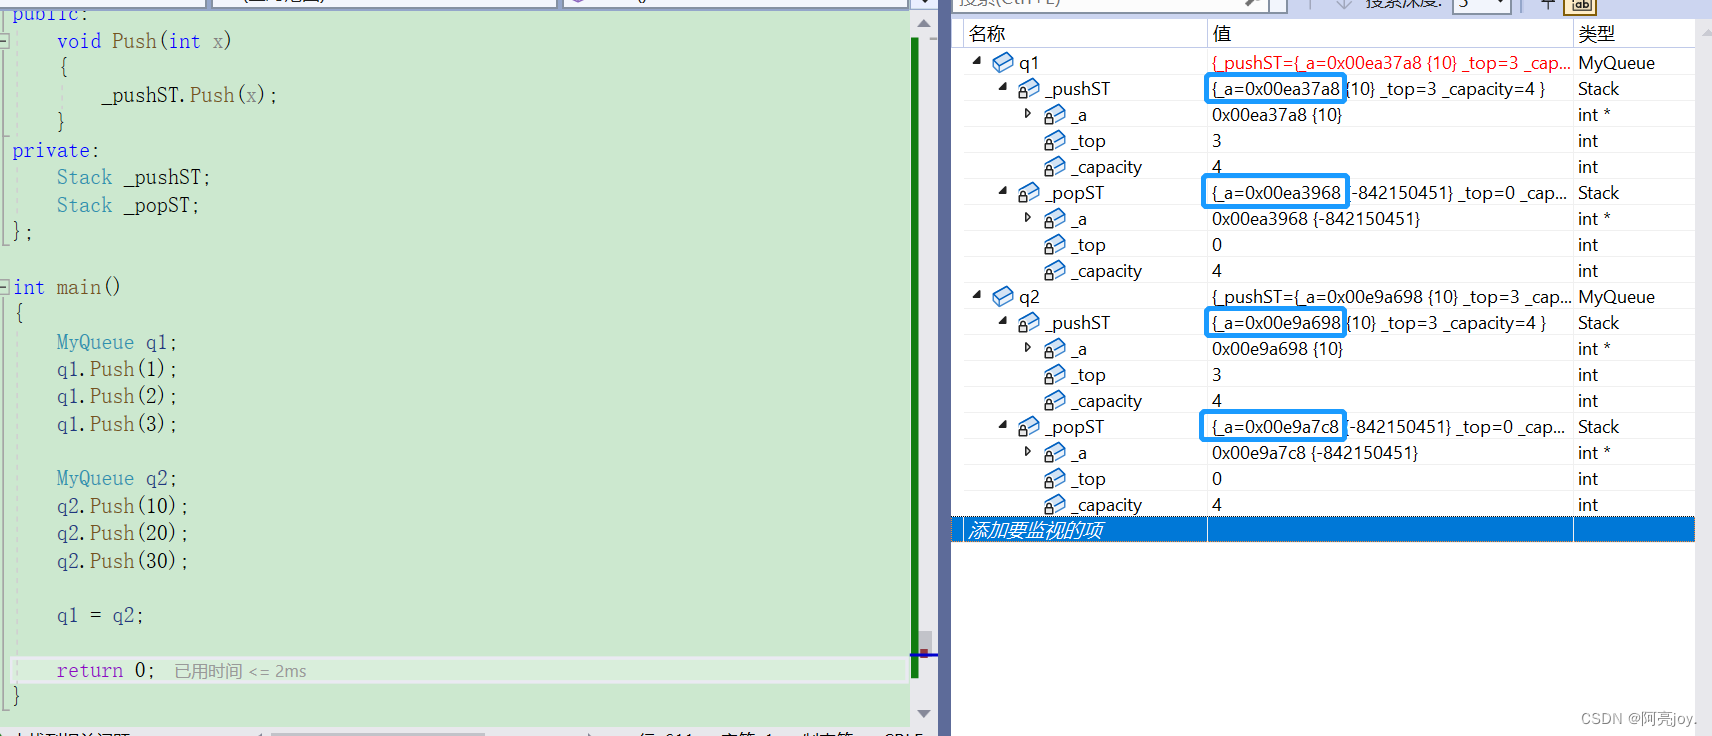The image size is (1712, 736).
Task: Click the _a pointer icon under q2 _pushST
Action: [x=1055, y=349]
